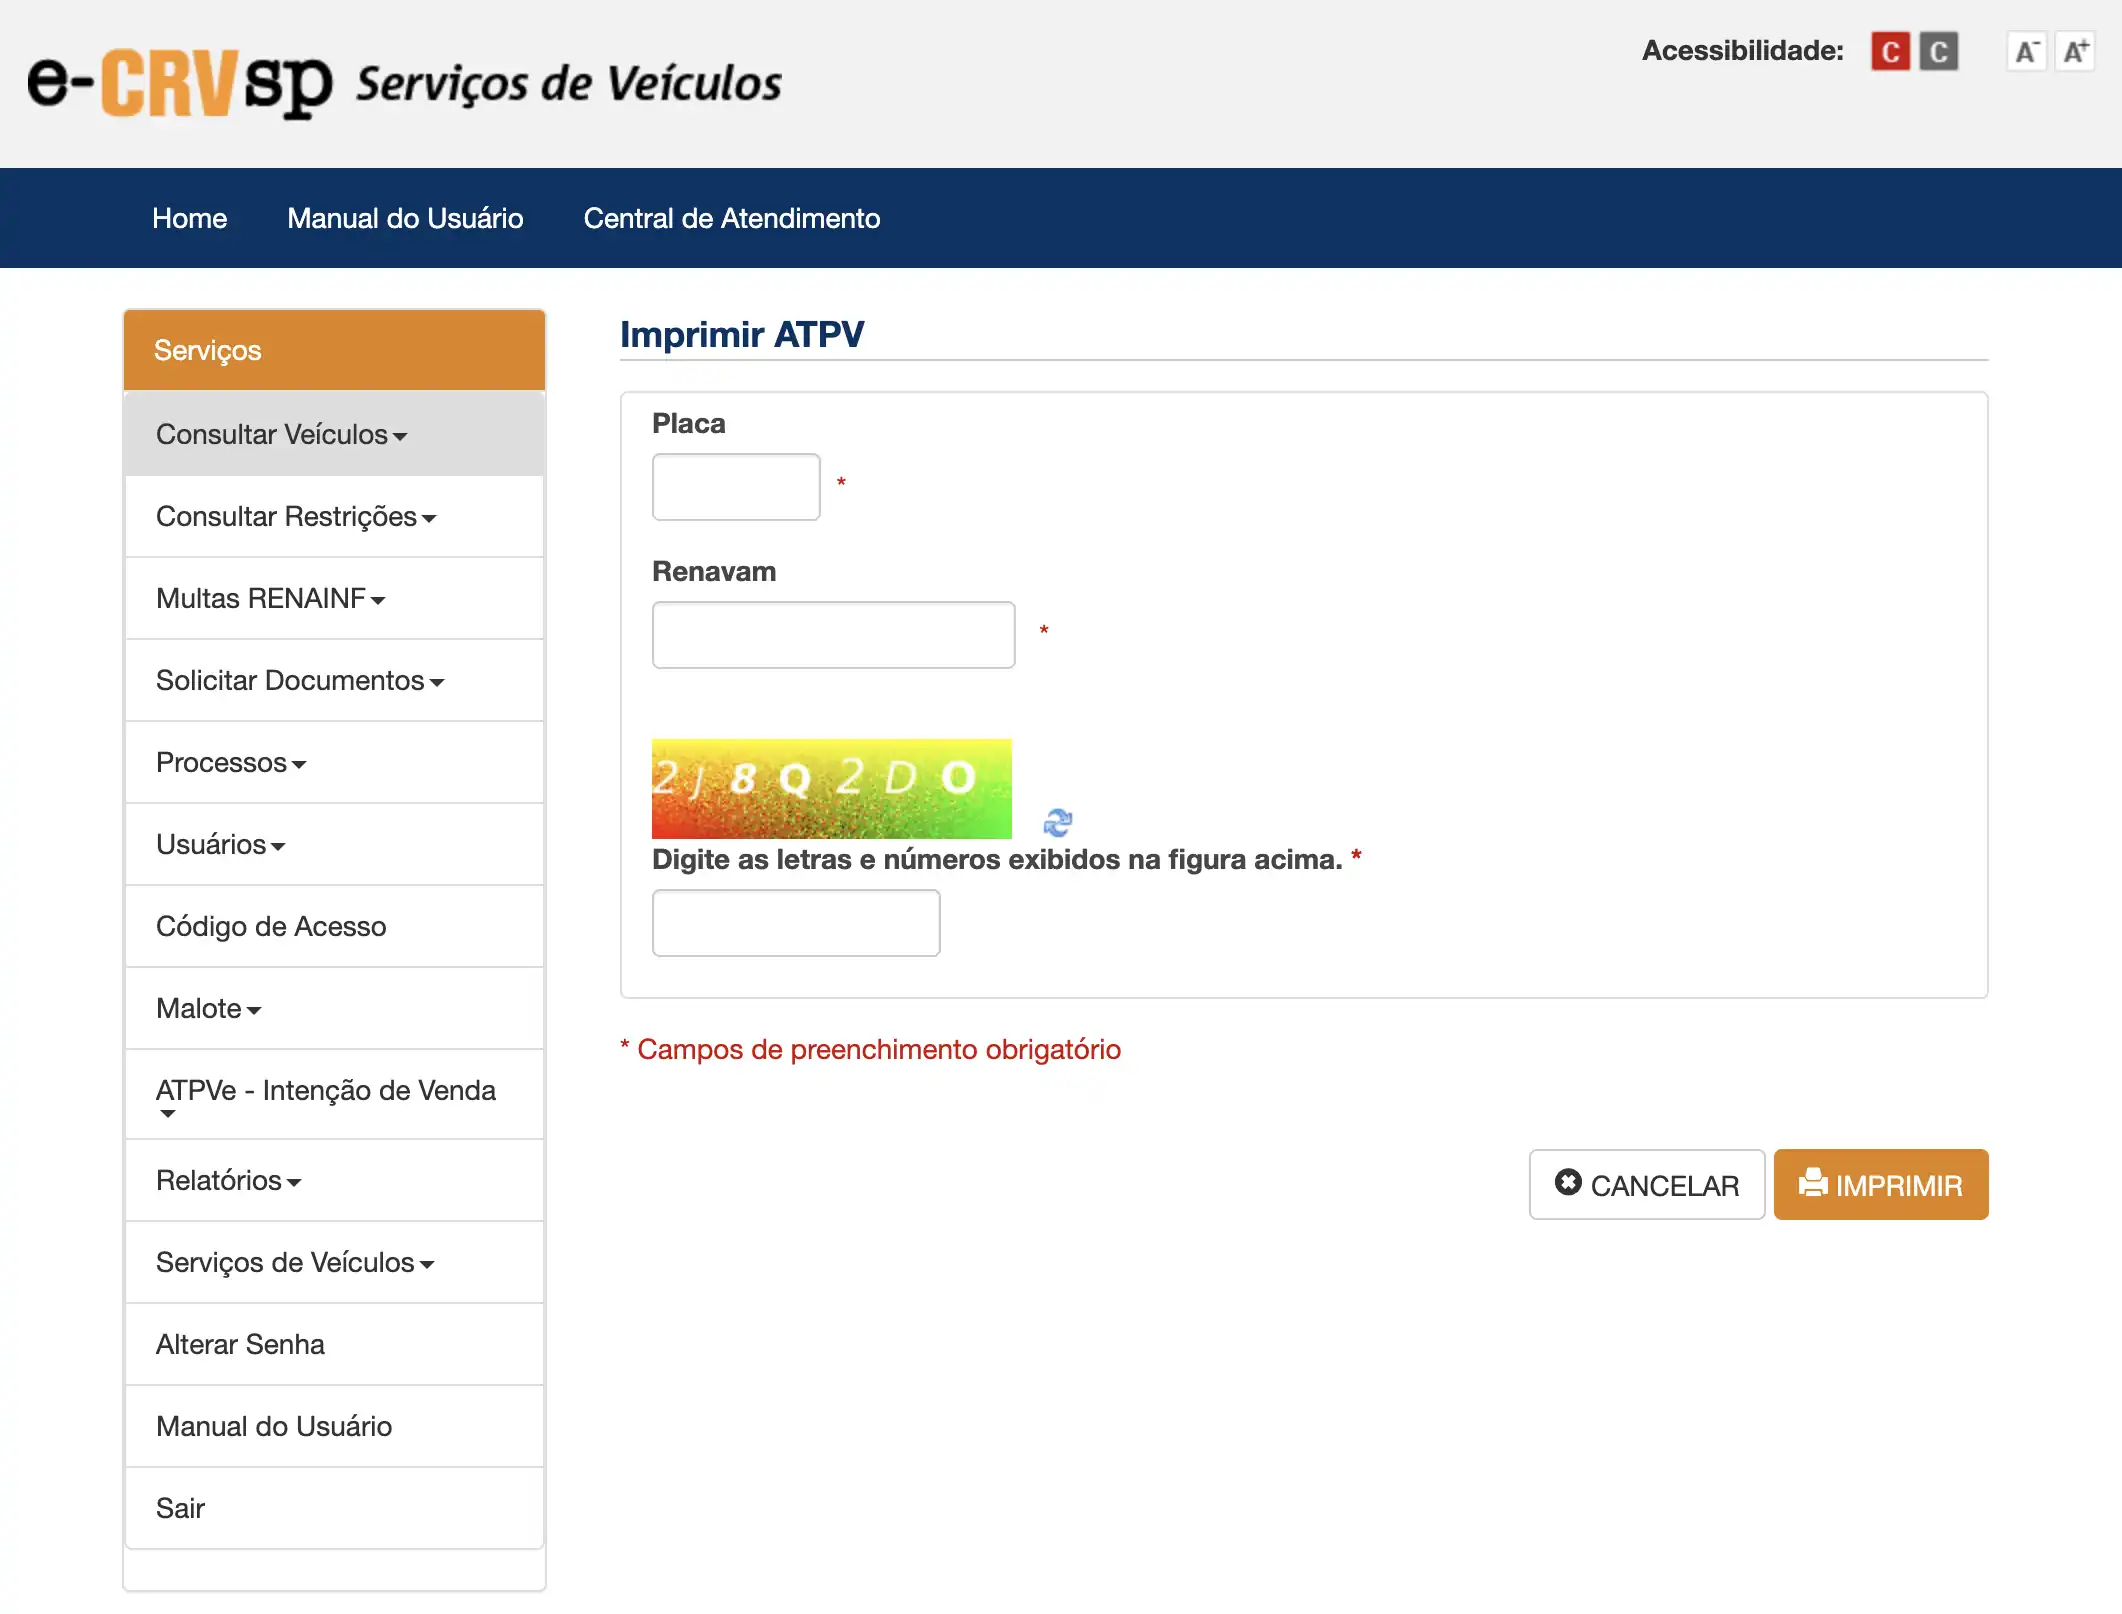Click the captcha image
The height and width of the screenshot is (1614, 2122).
point(831,788)
